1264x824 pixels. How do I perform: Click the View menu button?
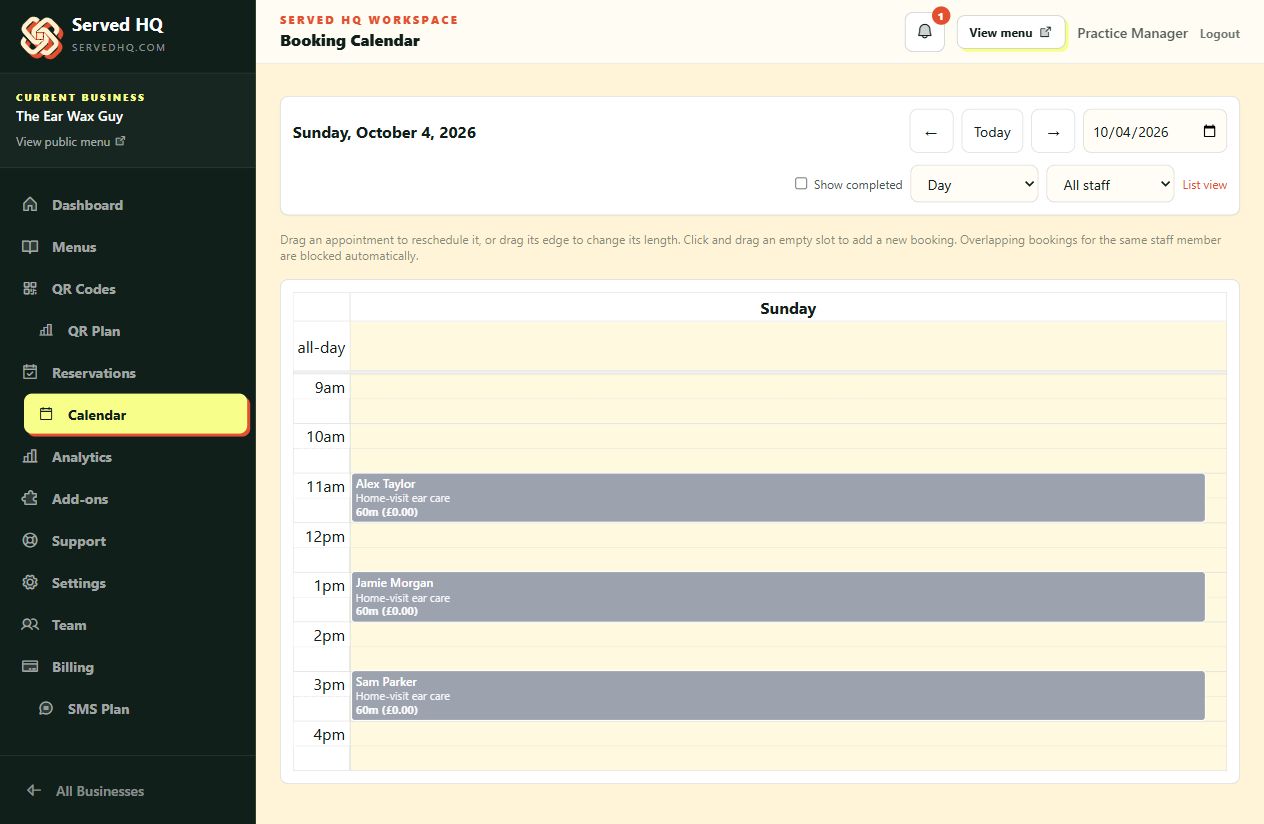(1011, 32)
